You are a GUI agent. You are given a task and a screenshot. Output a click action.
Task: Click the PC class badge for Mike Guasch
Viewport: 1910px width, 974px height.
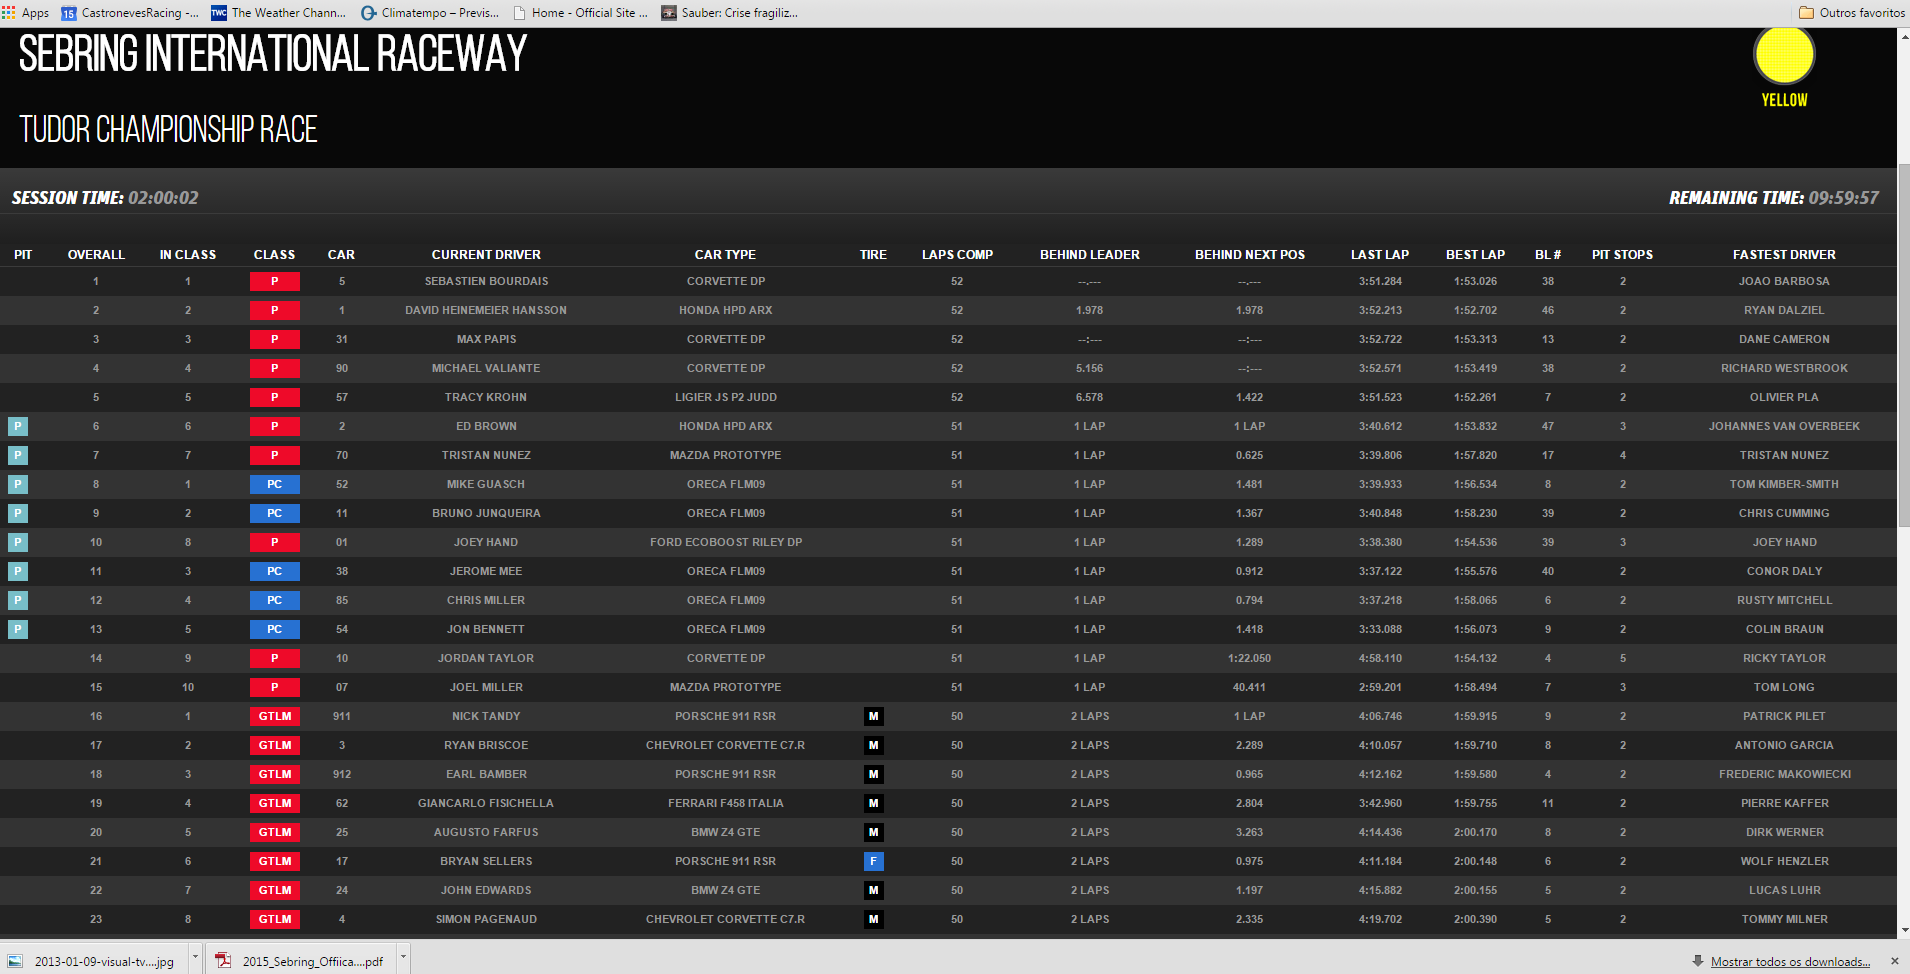(x=274, y=484)
